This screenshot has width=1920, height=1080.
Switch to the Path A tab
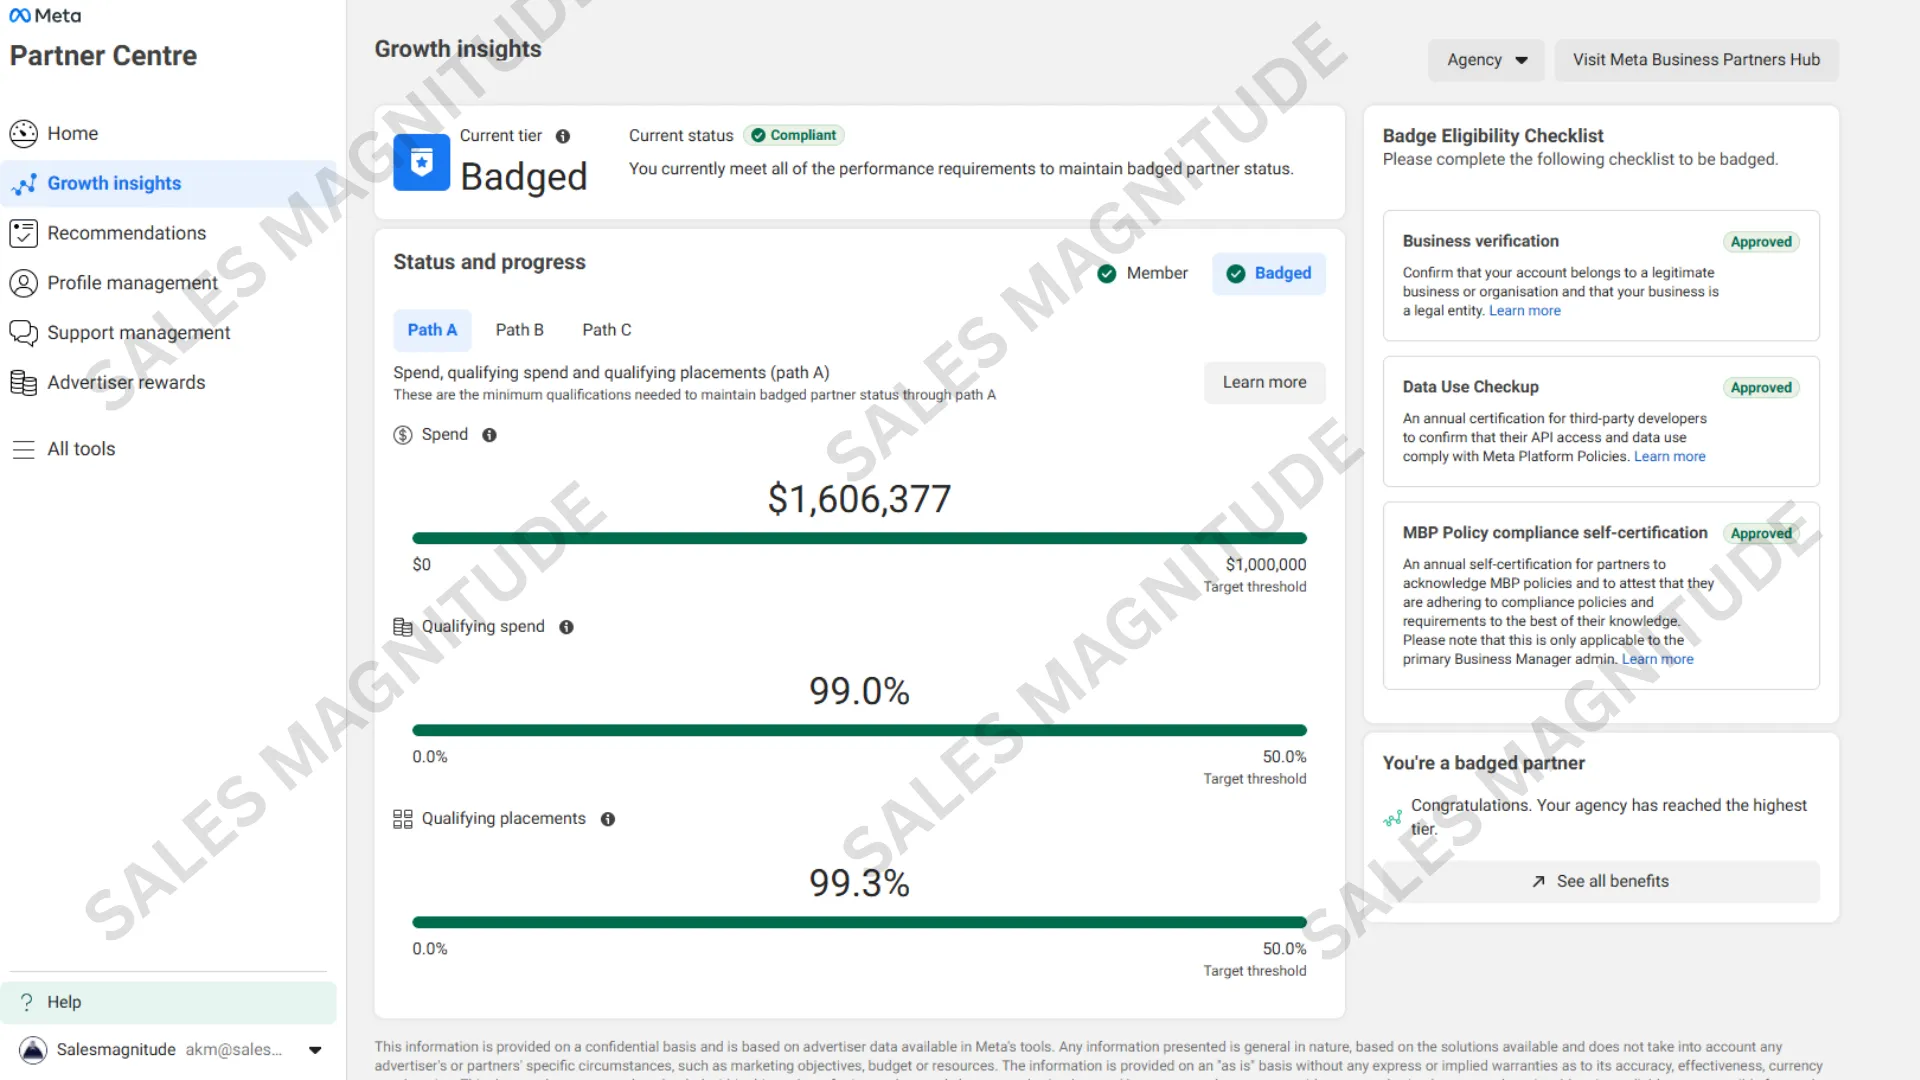click(432, 330)
